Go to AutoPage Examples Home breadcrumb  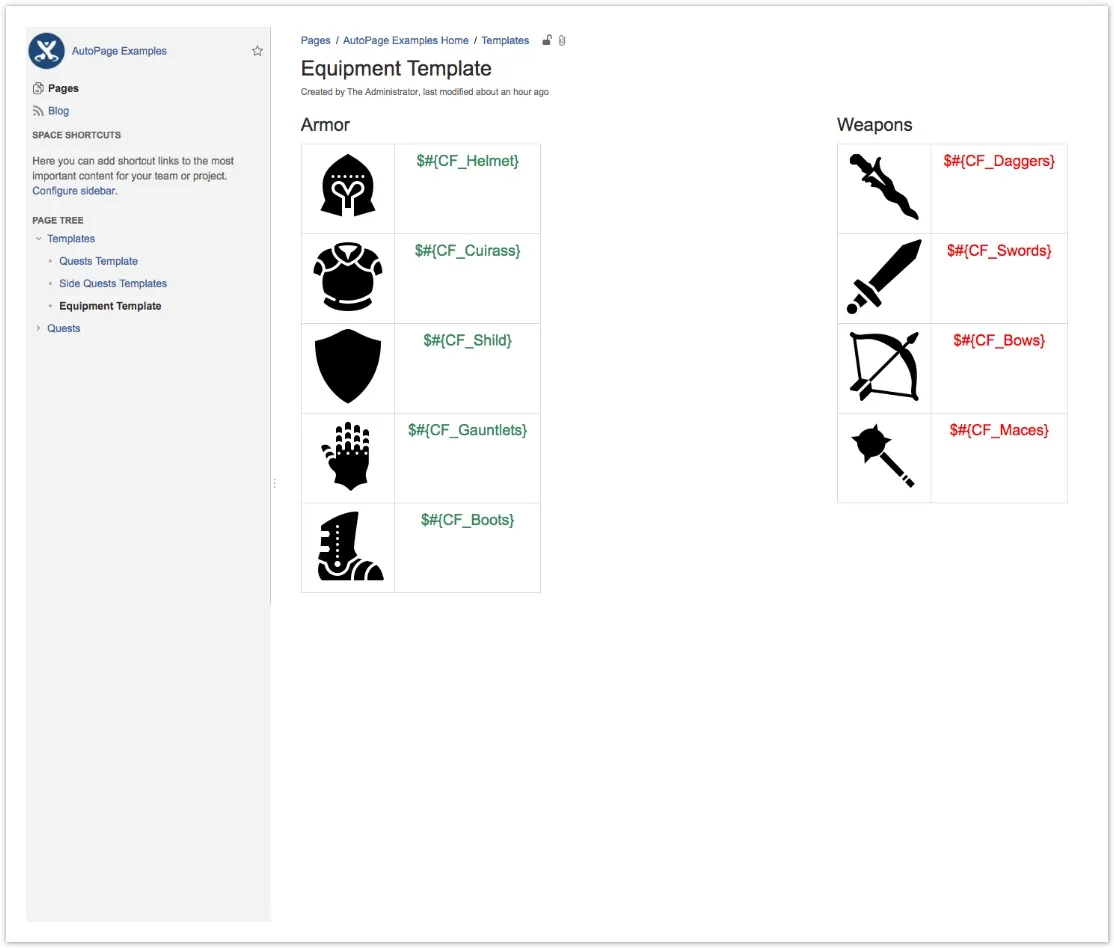(405, 41)
